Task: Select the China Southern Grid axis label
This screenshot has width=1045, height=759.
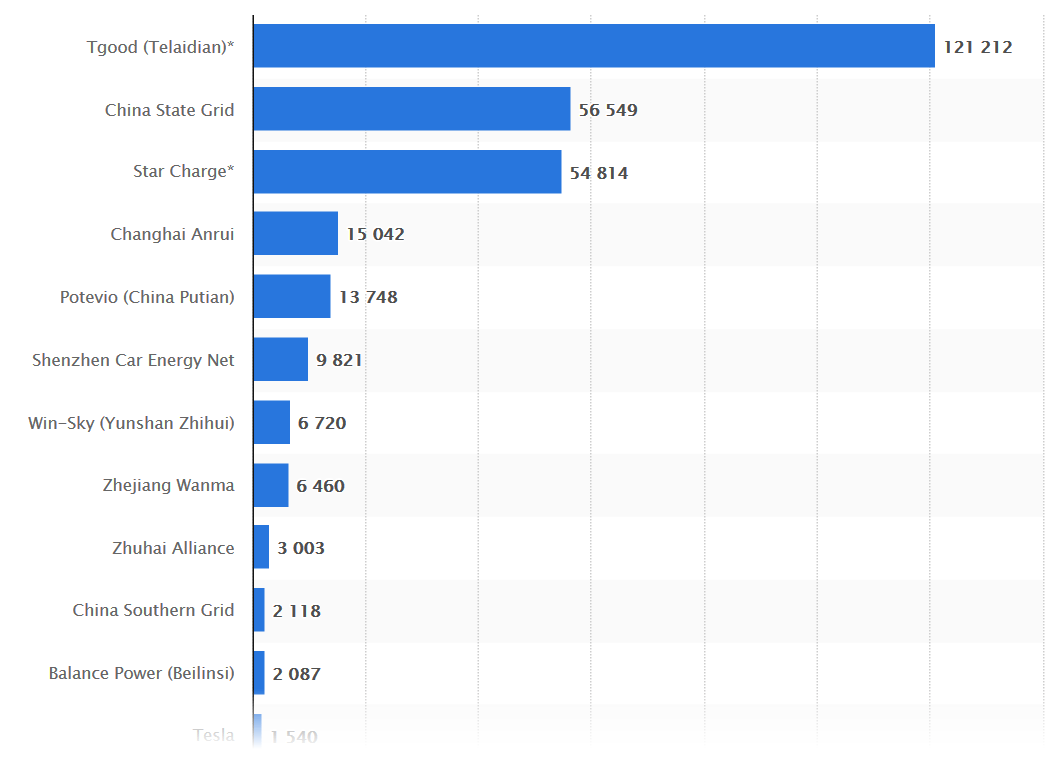Action: (x=153, y=610)
